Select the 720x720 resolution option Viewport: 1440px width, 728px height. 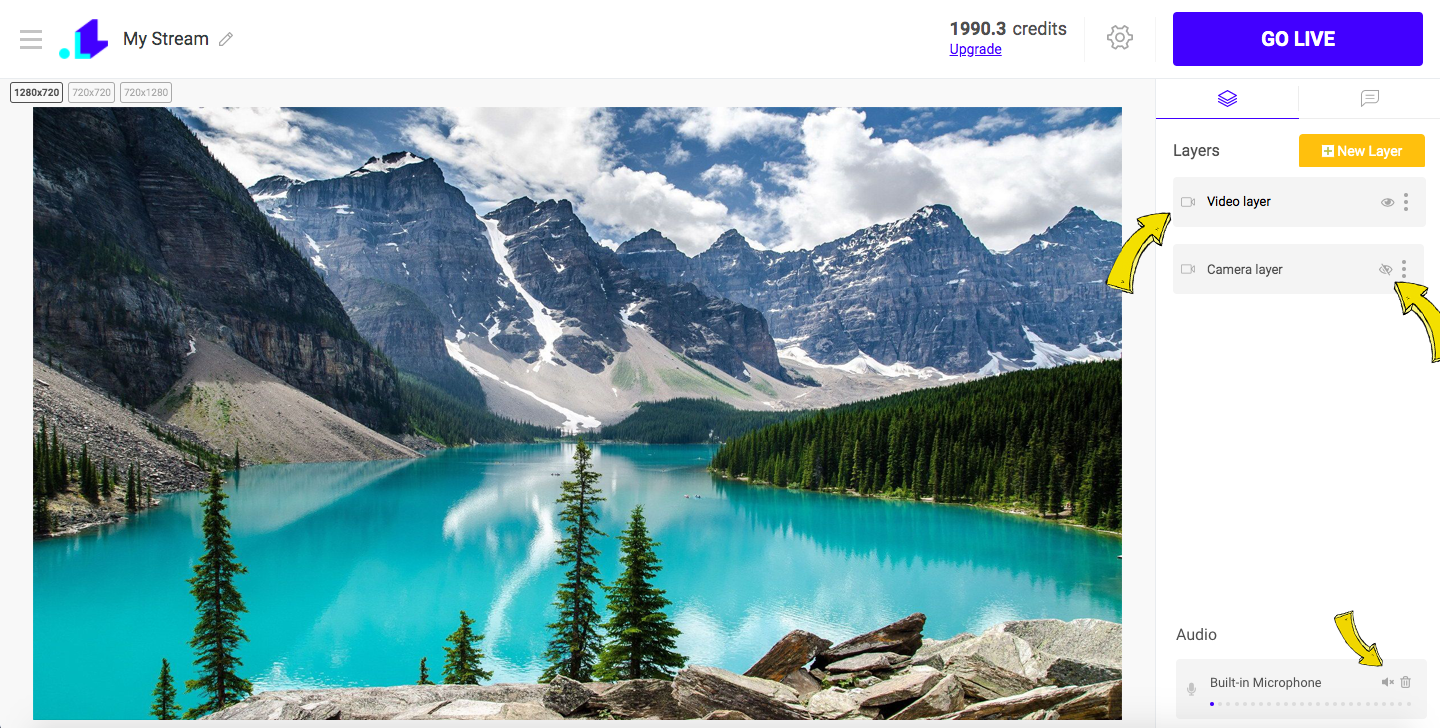91,92
